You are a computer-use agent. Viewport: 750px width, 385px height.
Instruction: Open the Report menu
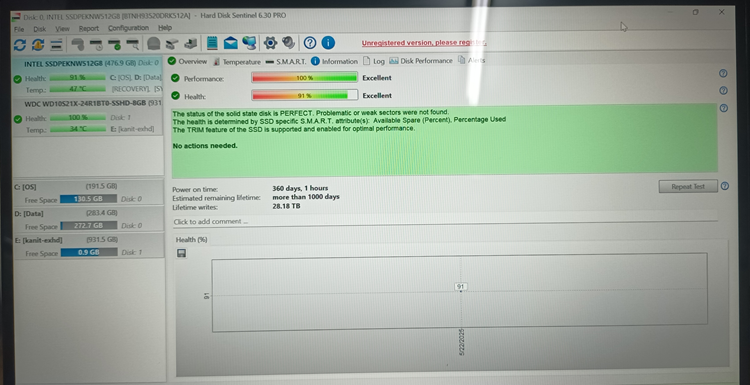(x=89, y=29)
